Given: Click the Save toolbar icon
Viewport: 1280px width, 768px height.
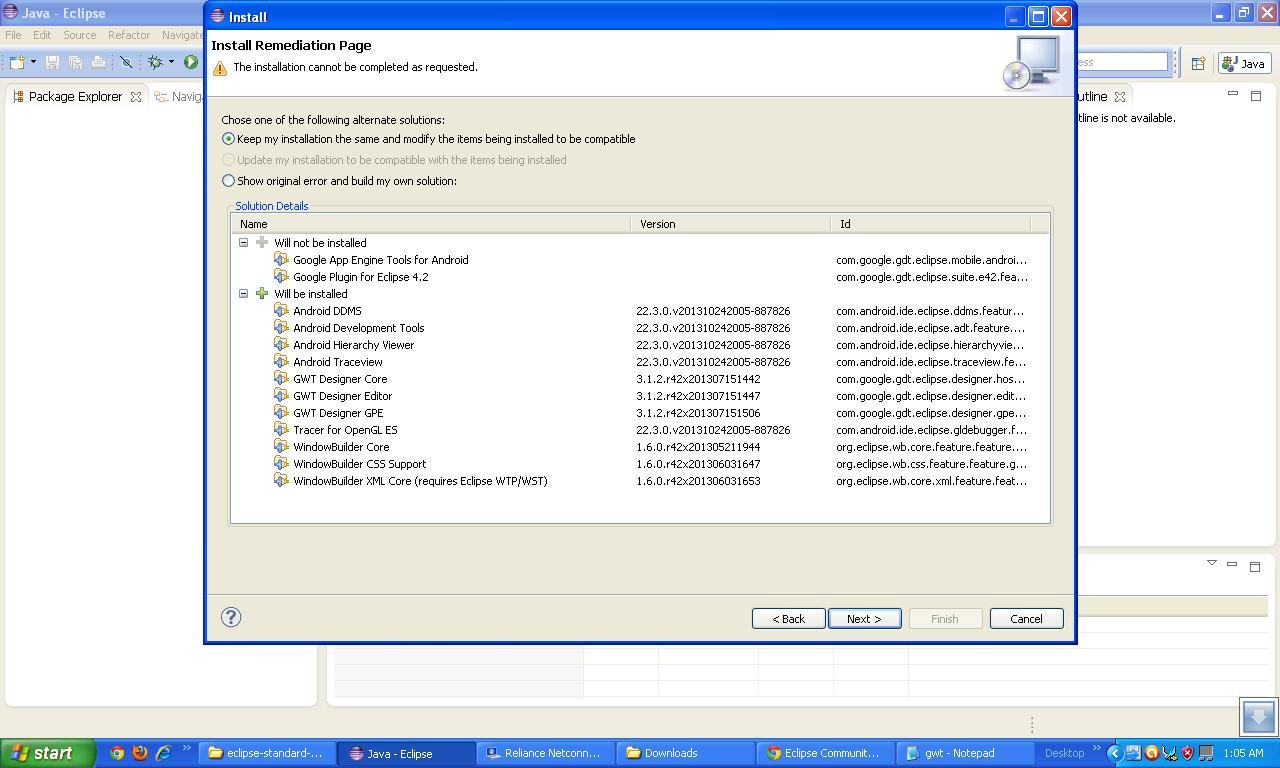Looking at the screenshot, I should [x=53, y=62].
